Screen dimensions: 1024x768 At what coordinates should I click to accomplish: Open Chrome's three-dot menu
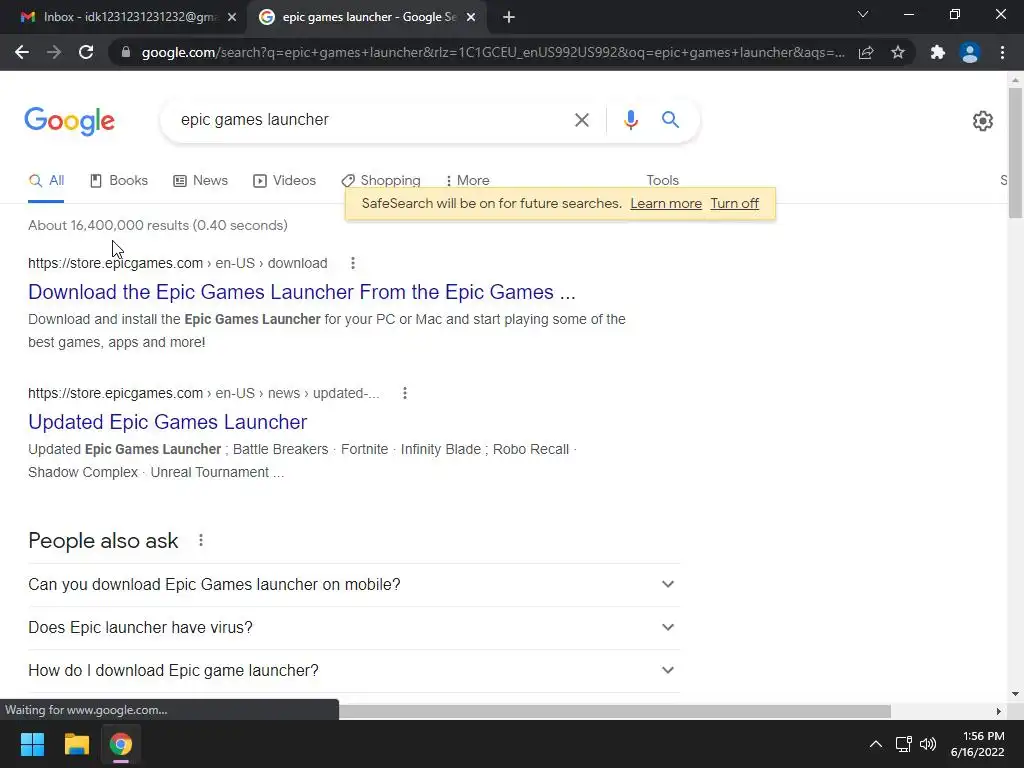[1002, 52]
